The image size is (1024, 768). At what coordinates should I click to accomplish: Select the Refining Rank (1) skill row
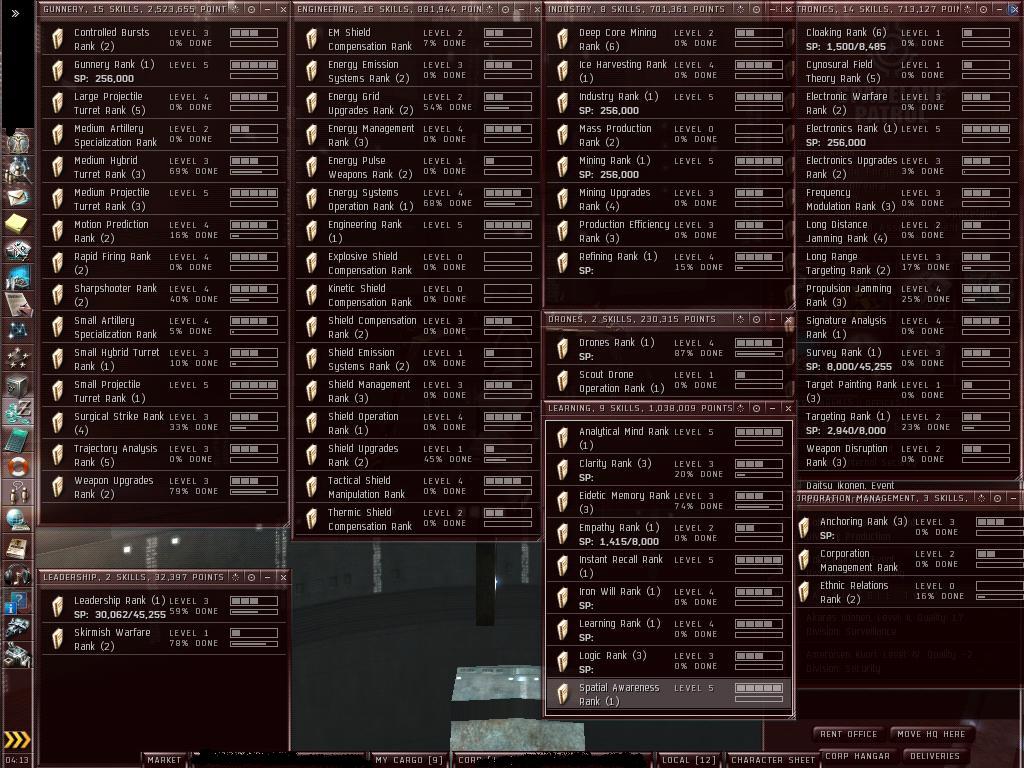pos(669,263)
